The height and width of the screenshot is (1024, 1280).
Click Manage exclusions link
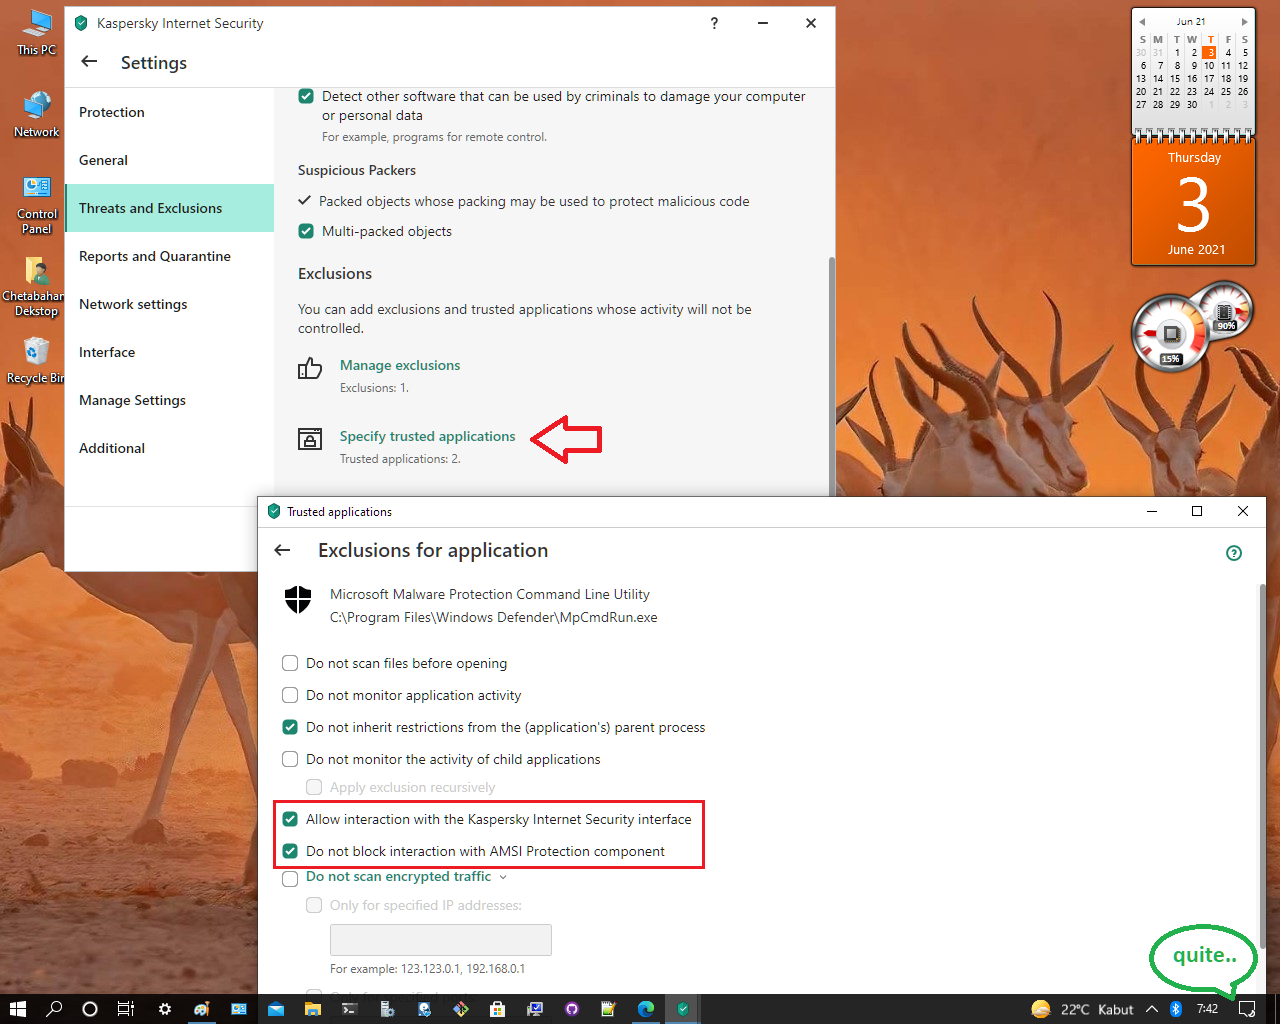point(400,365)
